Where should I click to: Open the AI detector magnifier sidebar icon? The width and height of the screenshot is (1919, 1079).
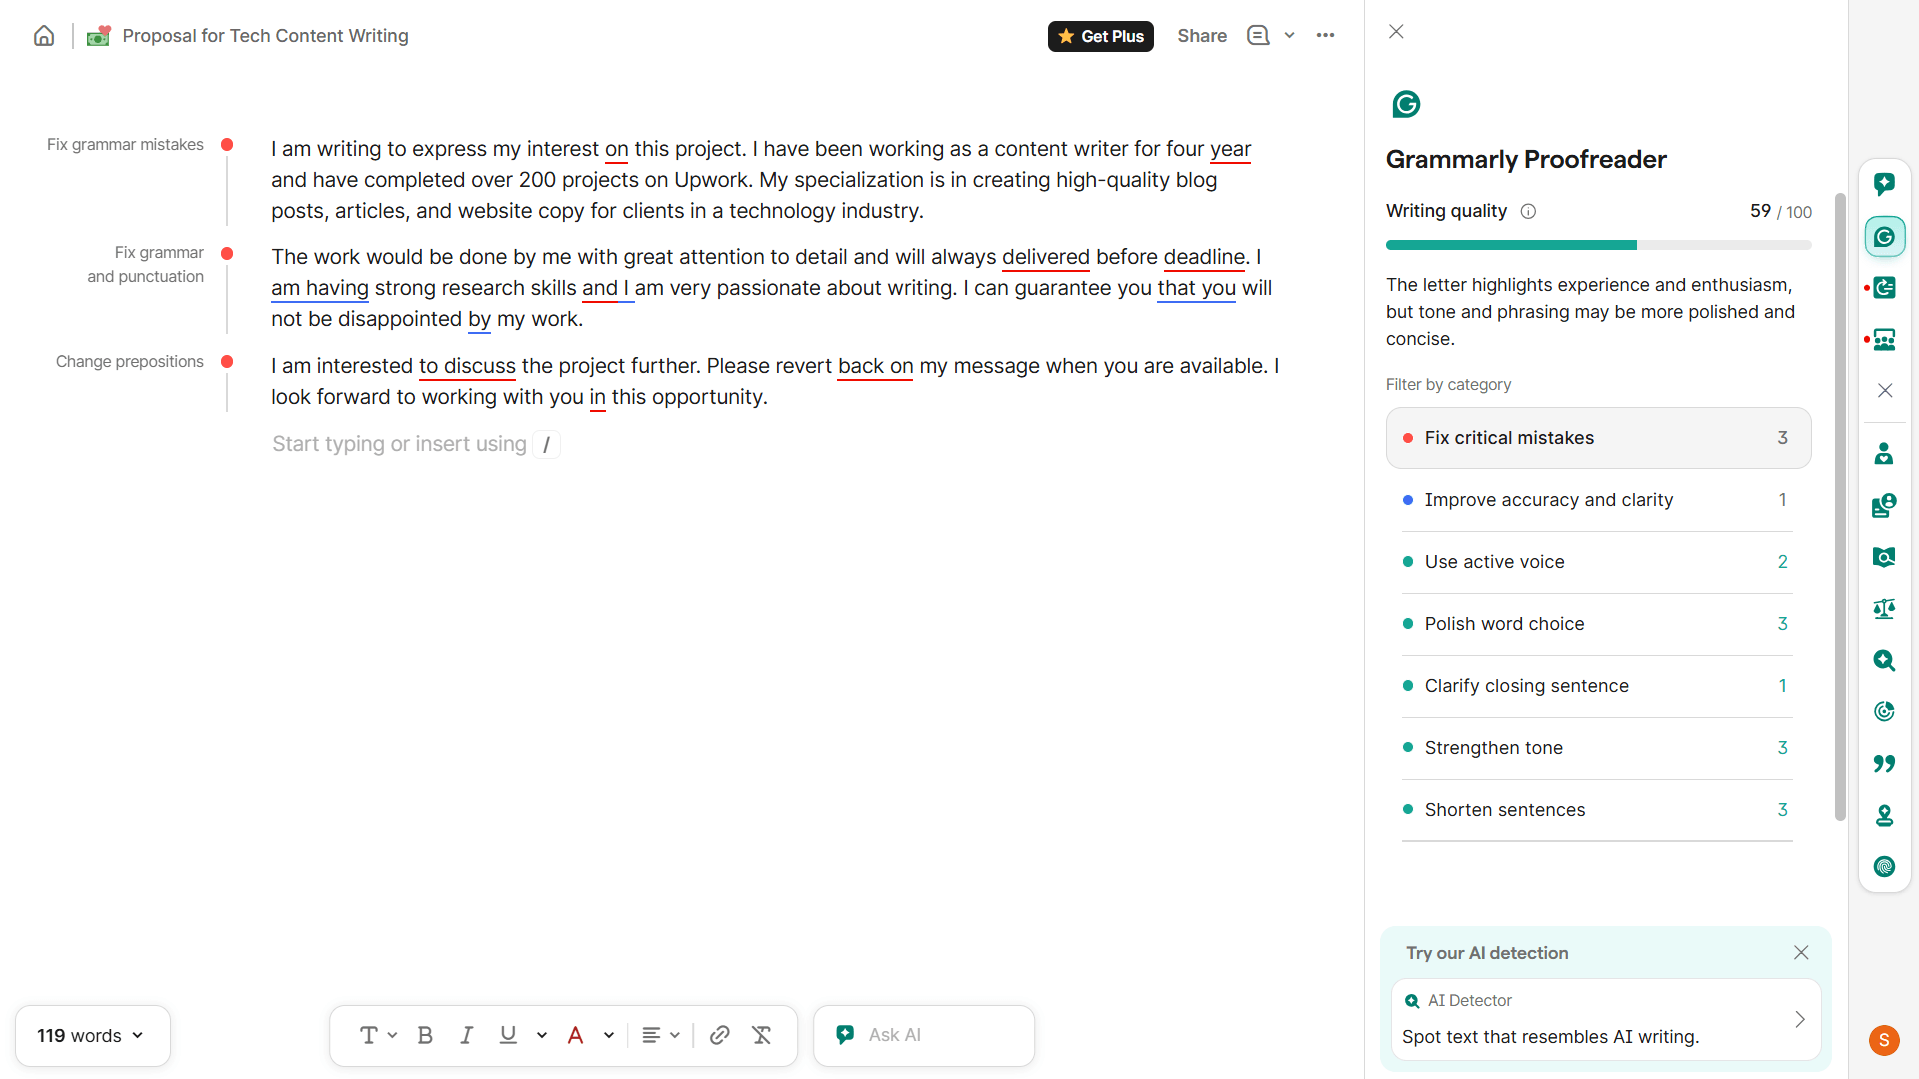(1884, 660)
